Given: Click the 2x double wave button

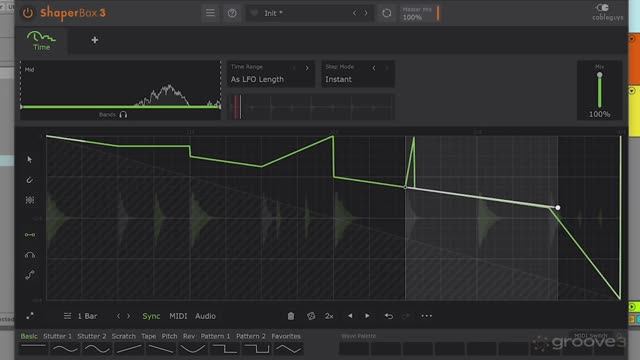Looking at the screenshot, I should 329,316.
